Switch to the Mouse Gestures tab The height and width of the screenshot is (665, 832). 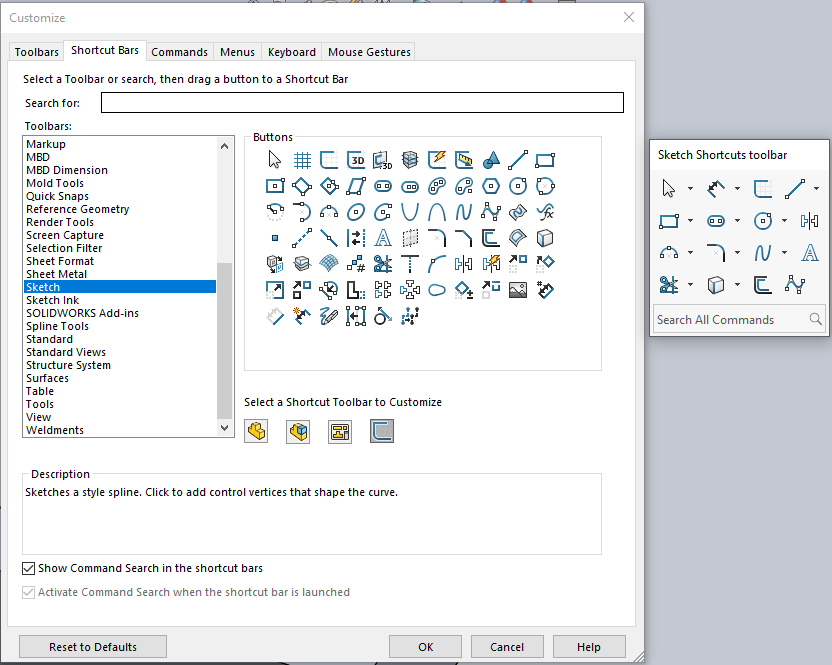pos(369,52)
